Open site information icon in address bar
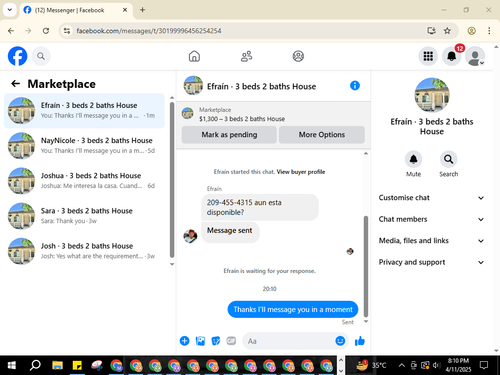Screen dimensions: 500x375 pos(67,31)
